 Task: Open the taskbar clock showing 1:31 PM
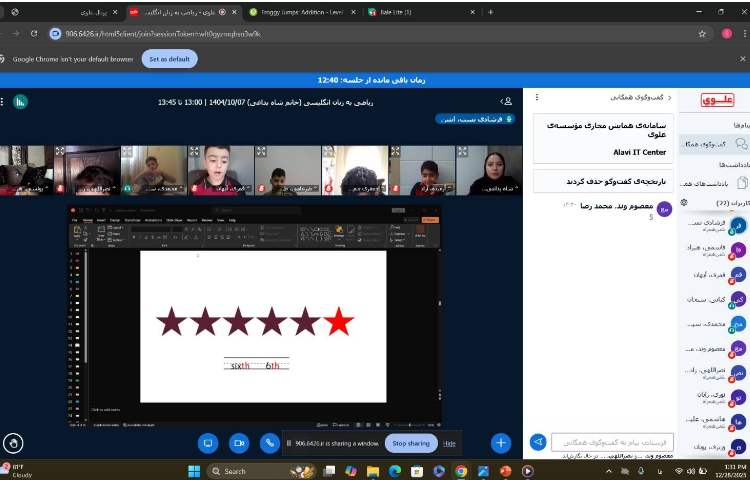pyautogui.click(x=731, y=471)
